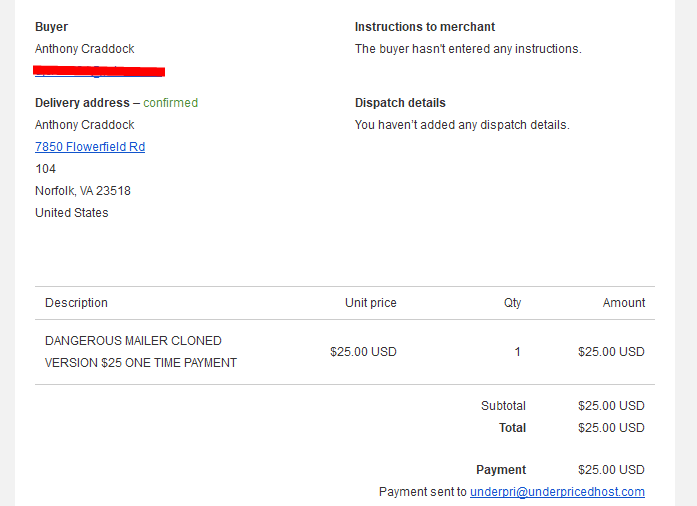The width and height of the screenshot is (697, 506).
Task: Click the Delivery address heading
Action: 82,103
